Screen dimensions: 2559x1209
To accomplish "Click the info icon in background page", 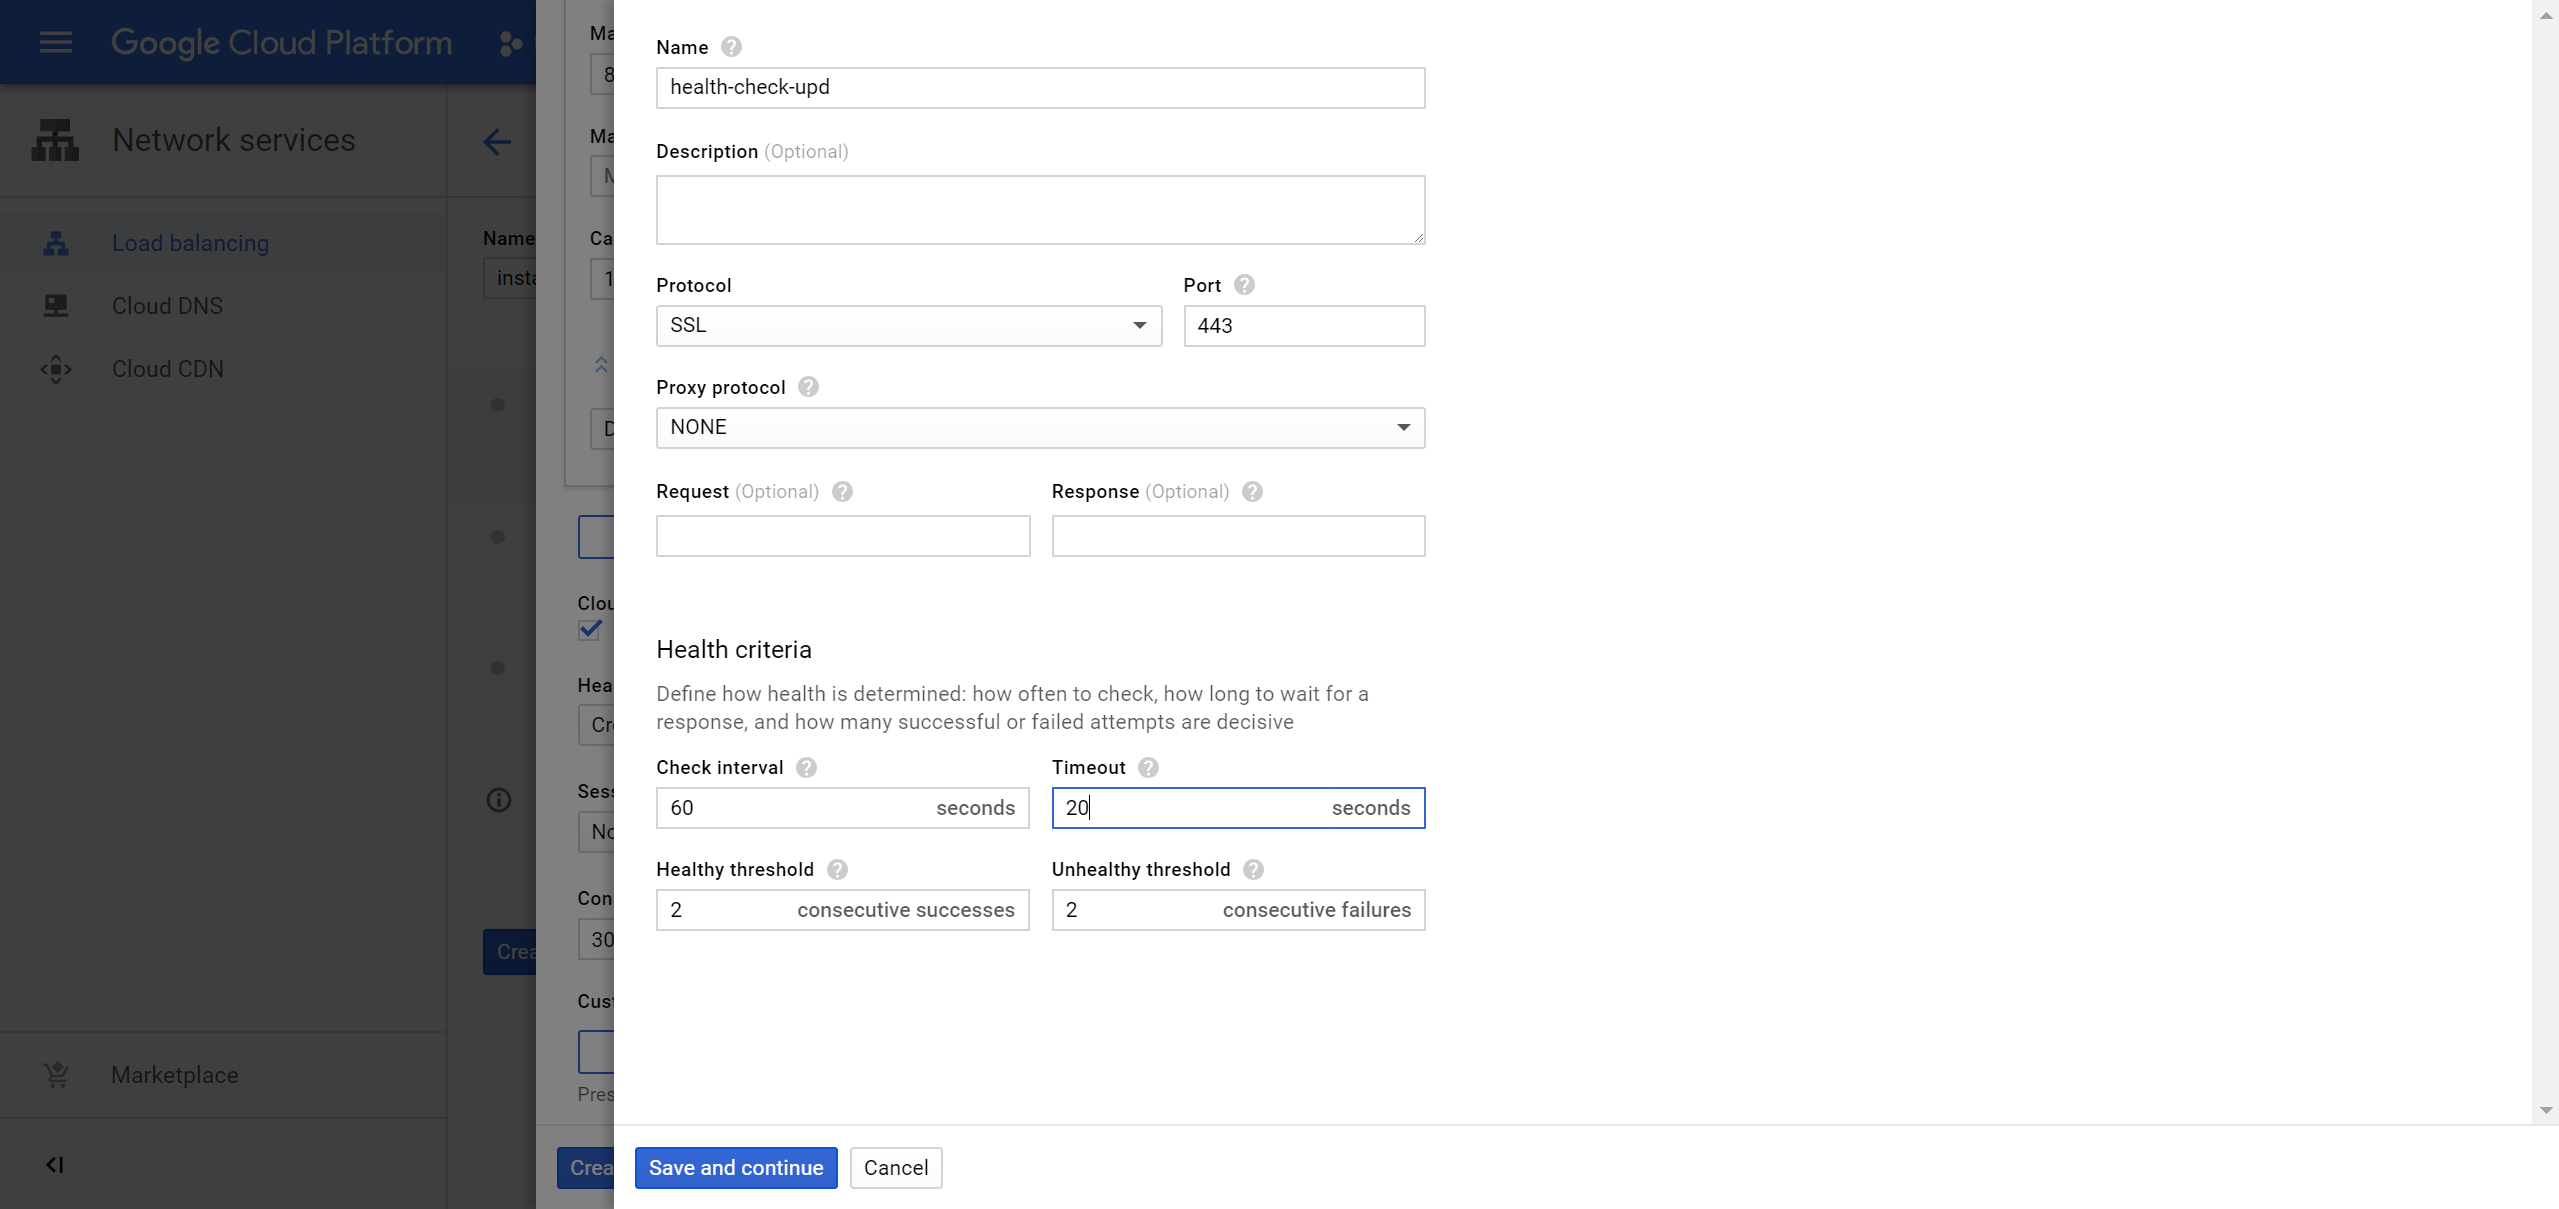I will (498, 800).
